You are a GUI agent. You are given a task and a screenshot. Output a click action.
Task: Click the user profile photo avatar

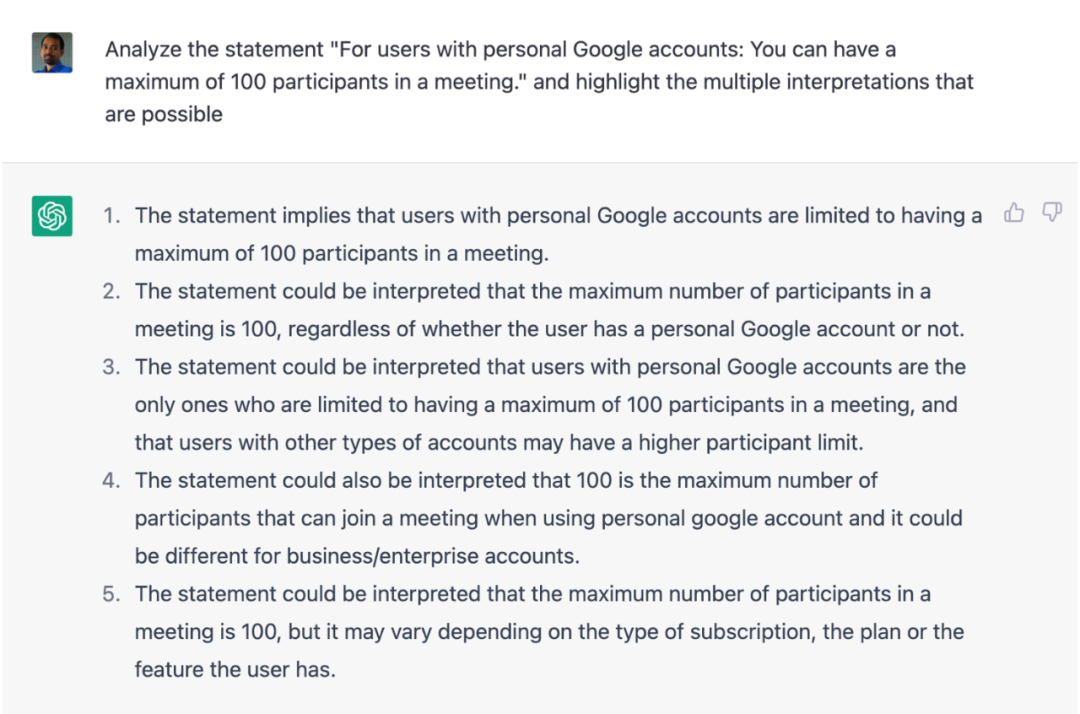(52, 52)
